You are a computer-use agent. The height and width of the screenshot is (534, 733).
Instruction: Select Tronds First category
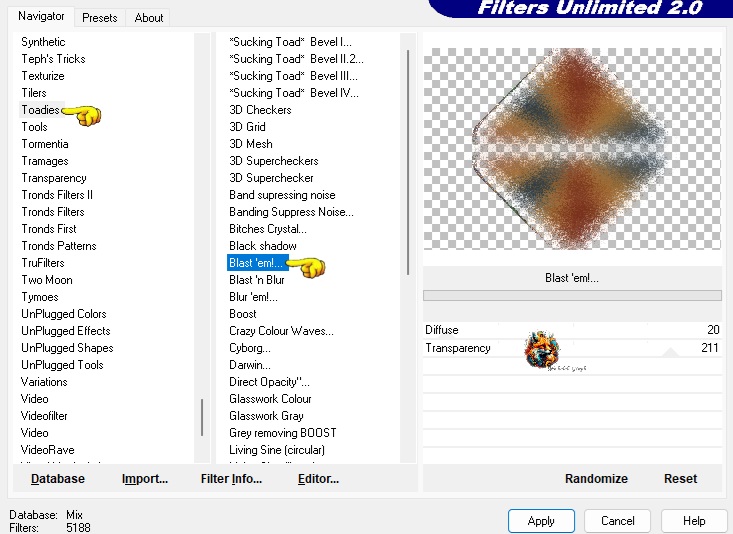(x=49, y=229)
